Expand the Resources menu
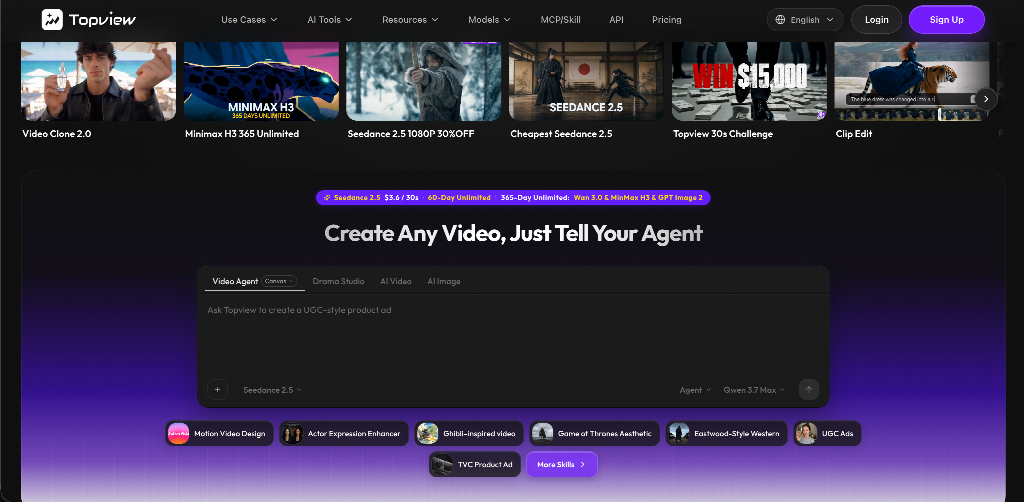The width and height of the screenshot is (1024, 502). (x=410, y=20)
